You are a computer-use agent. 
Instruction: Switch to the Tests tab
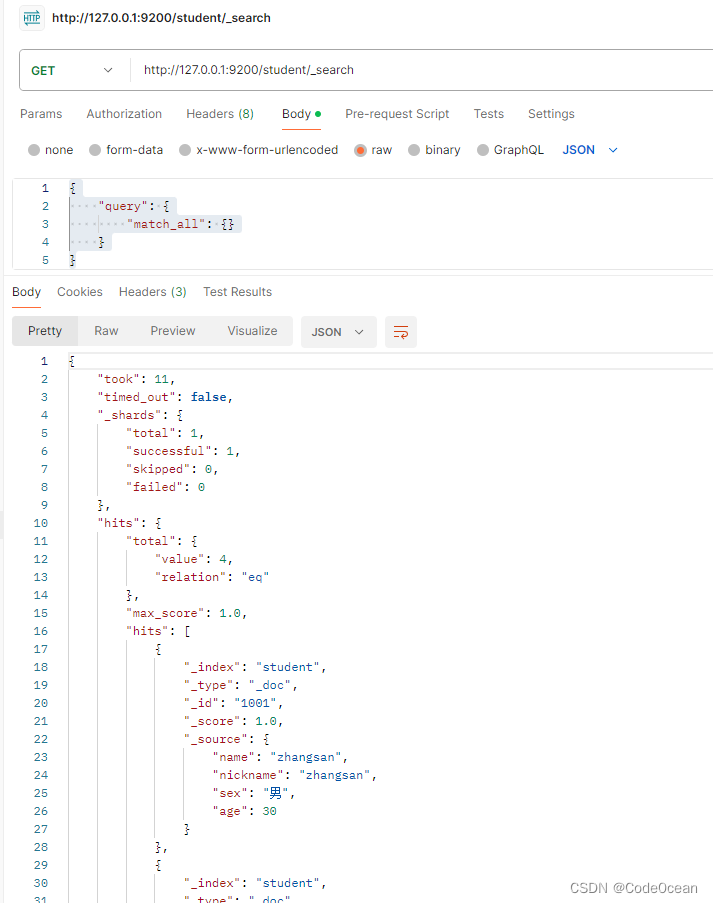[x=488, y=114]
